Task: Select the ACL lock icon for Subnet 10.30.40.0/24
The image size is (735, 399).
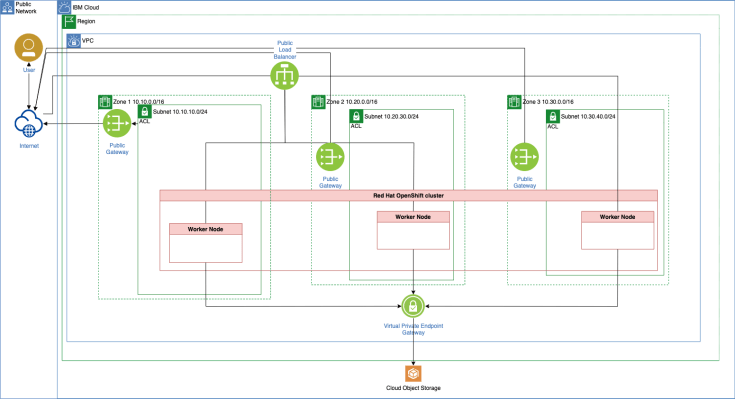Action: point(553,116)
